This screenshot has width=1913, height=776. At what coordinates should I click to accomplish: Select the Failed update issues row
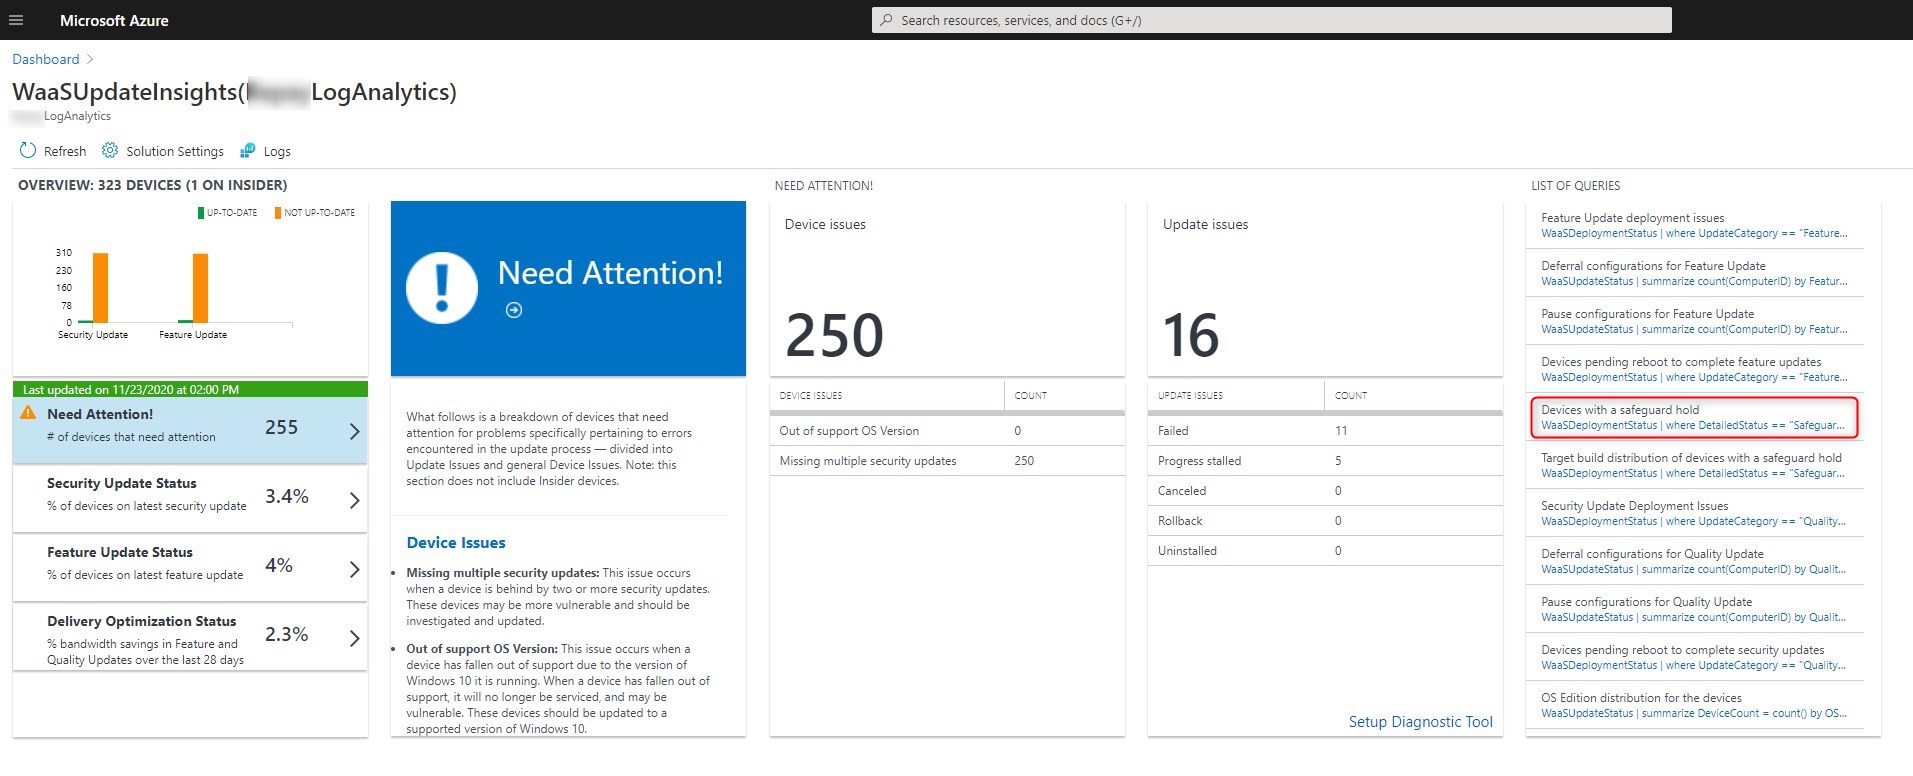tap(1325, 431)
